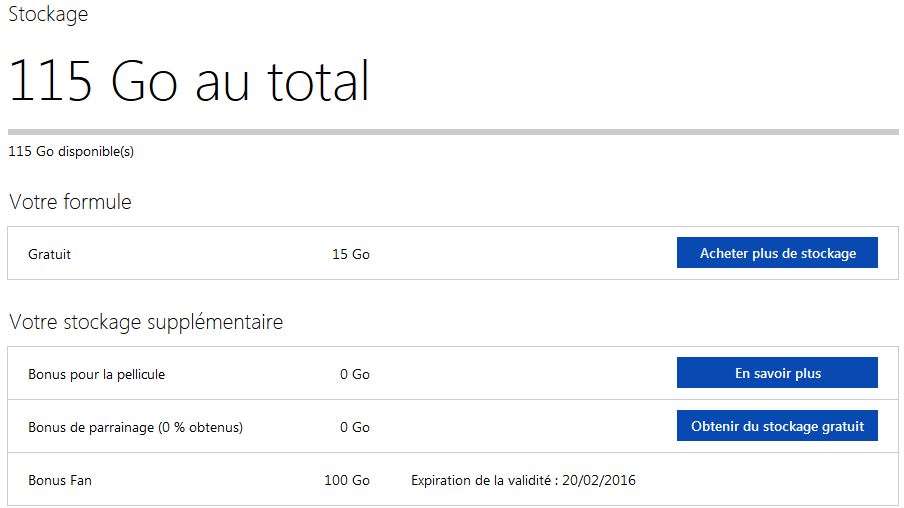The image size is (904, 508).
Task: Select the Bonus pour la pellicule label
Action: coord(97,374)
